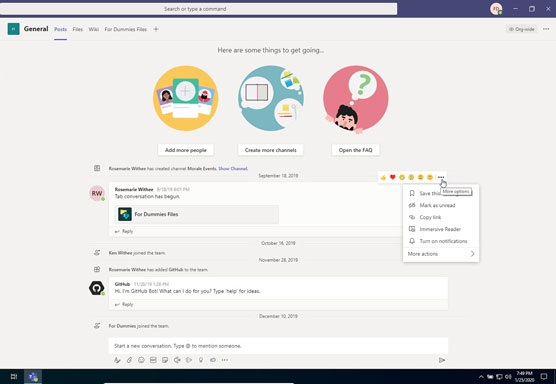Viewport: 556px width, 384px height.
Task: Switch to the Files tab
Action: coord(78,29)
